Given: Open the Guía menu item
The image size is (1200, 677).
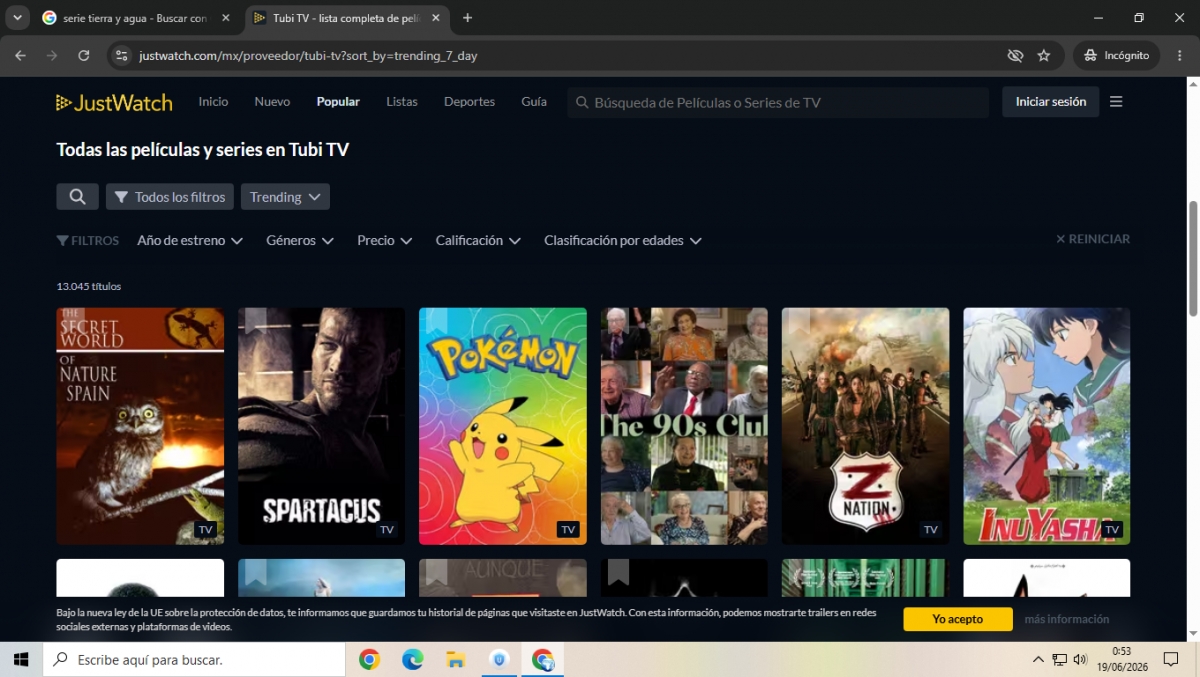Looking at the screenshot, I should (x=534, y=102).
